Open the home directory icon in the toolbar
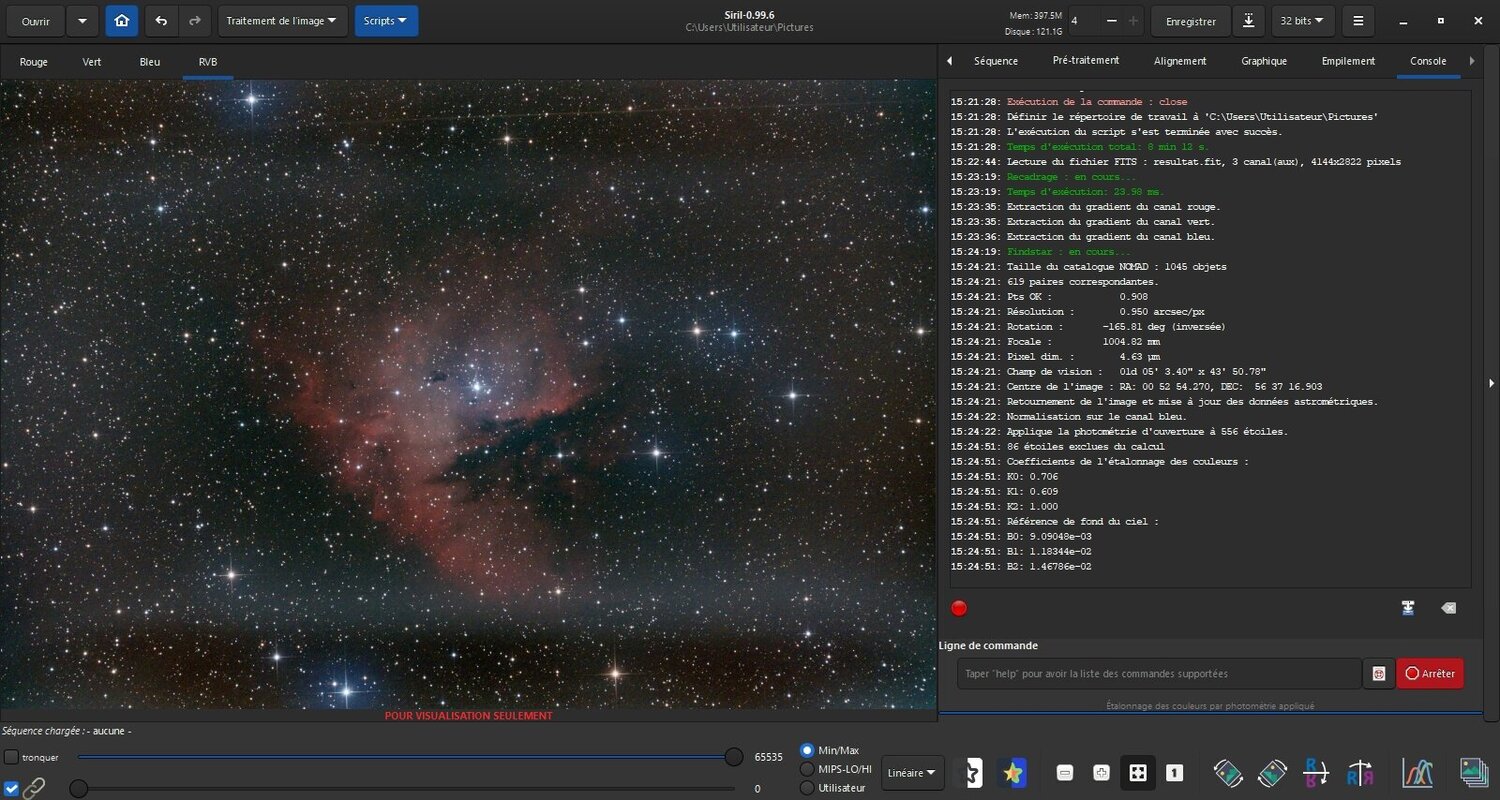 121,20
